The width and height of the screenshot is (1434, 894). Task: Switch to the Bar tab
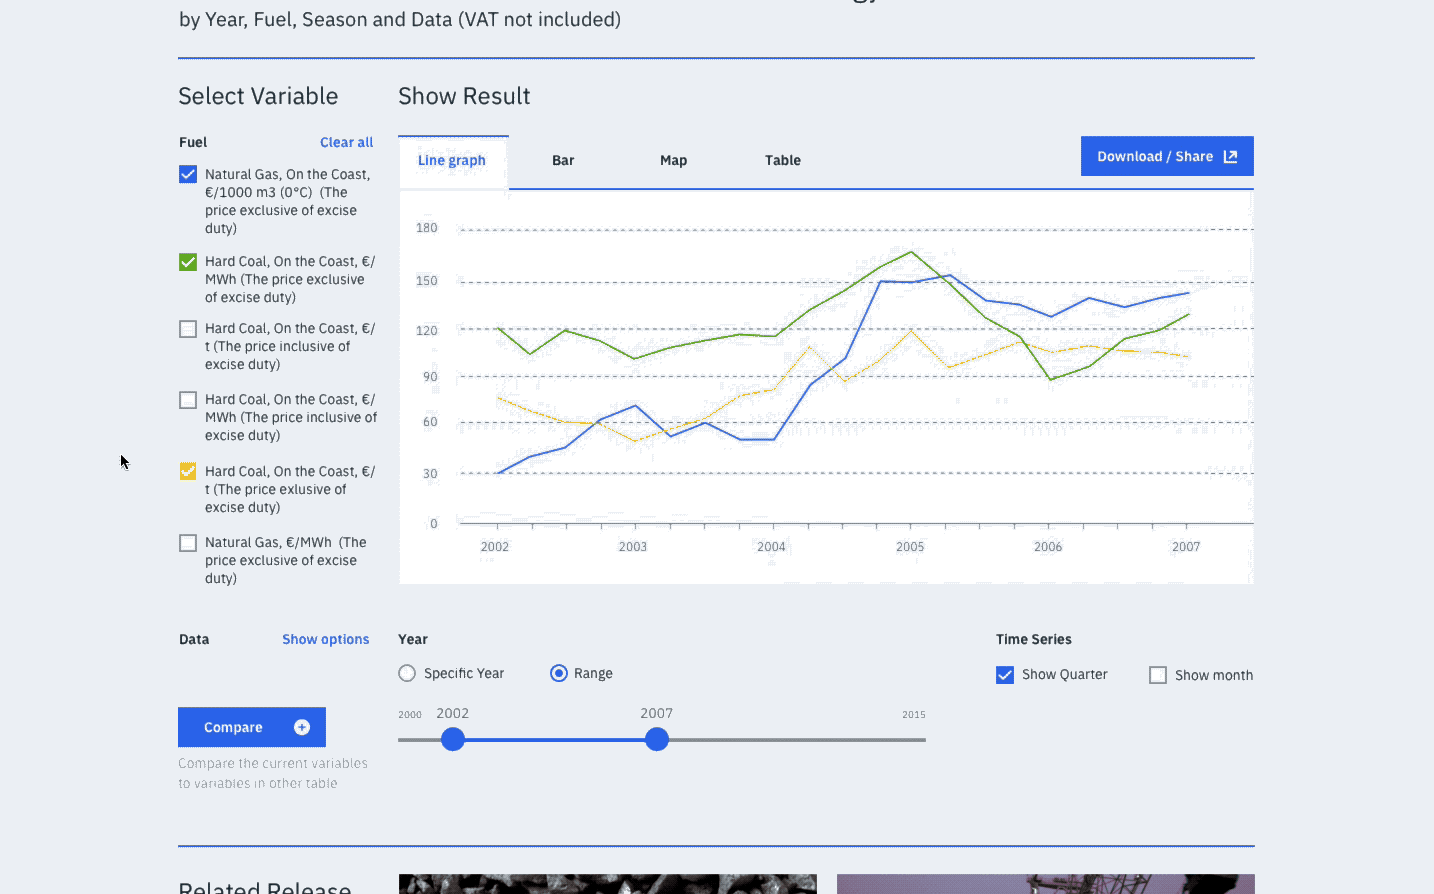(563, 160)
